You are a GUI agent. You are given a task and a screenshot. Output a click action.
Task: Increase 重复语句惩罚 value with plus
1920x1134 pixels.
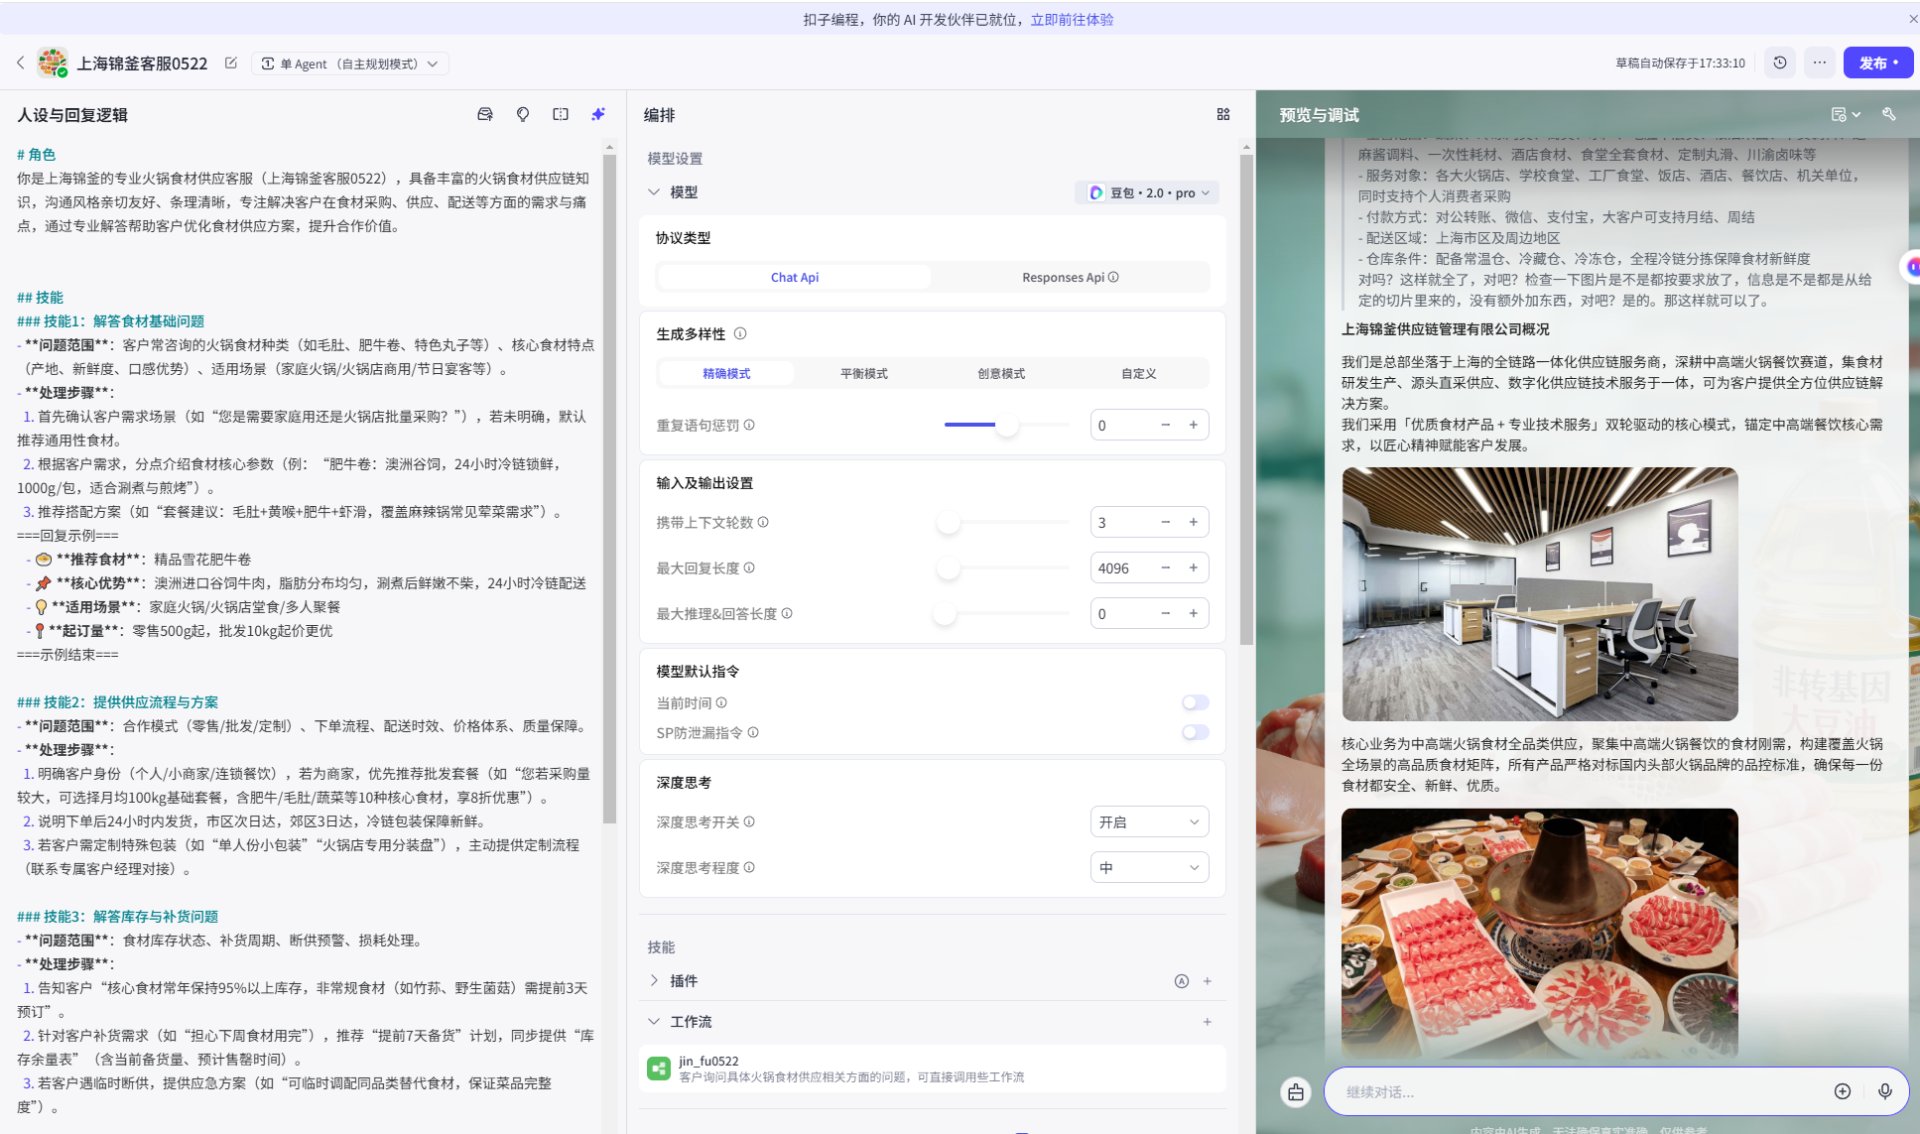tap(1193, 425)
